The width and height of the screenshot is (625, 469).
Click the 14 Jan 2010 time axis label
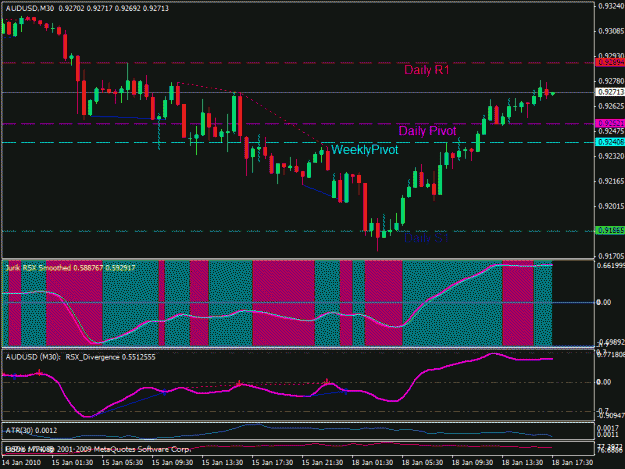[x=22, y=463]
